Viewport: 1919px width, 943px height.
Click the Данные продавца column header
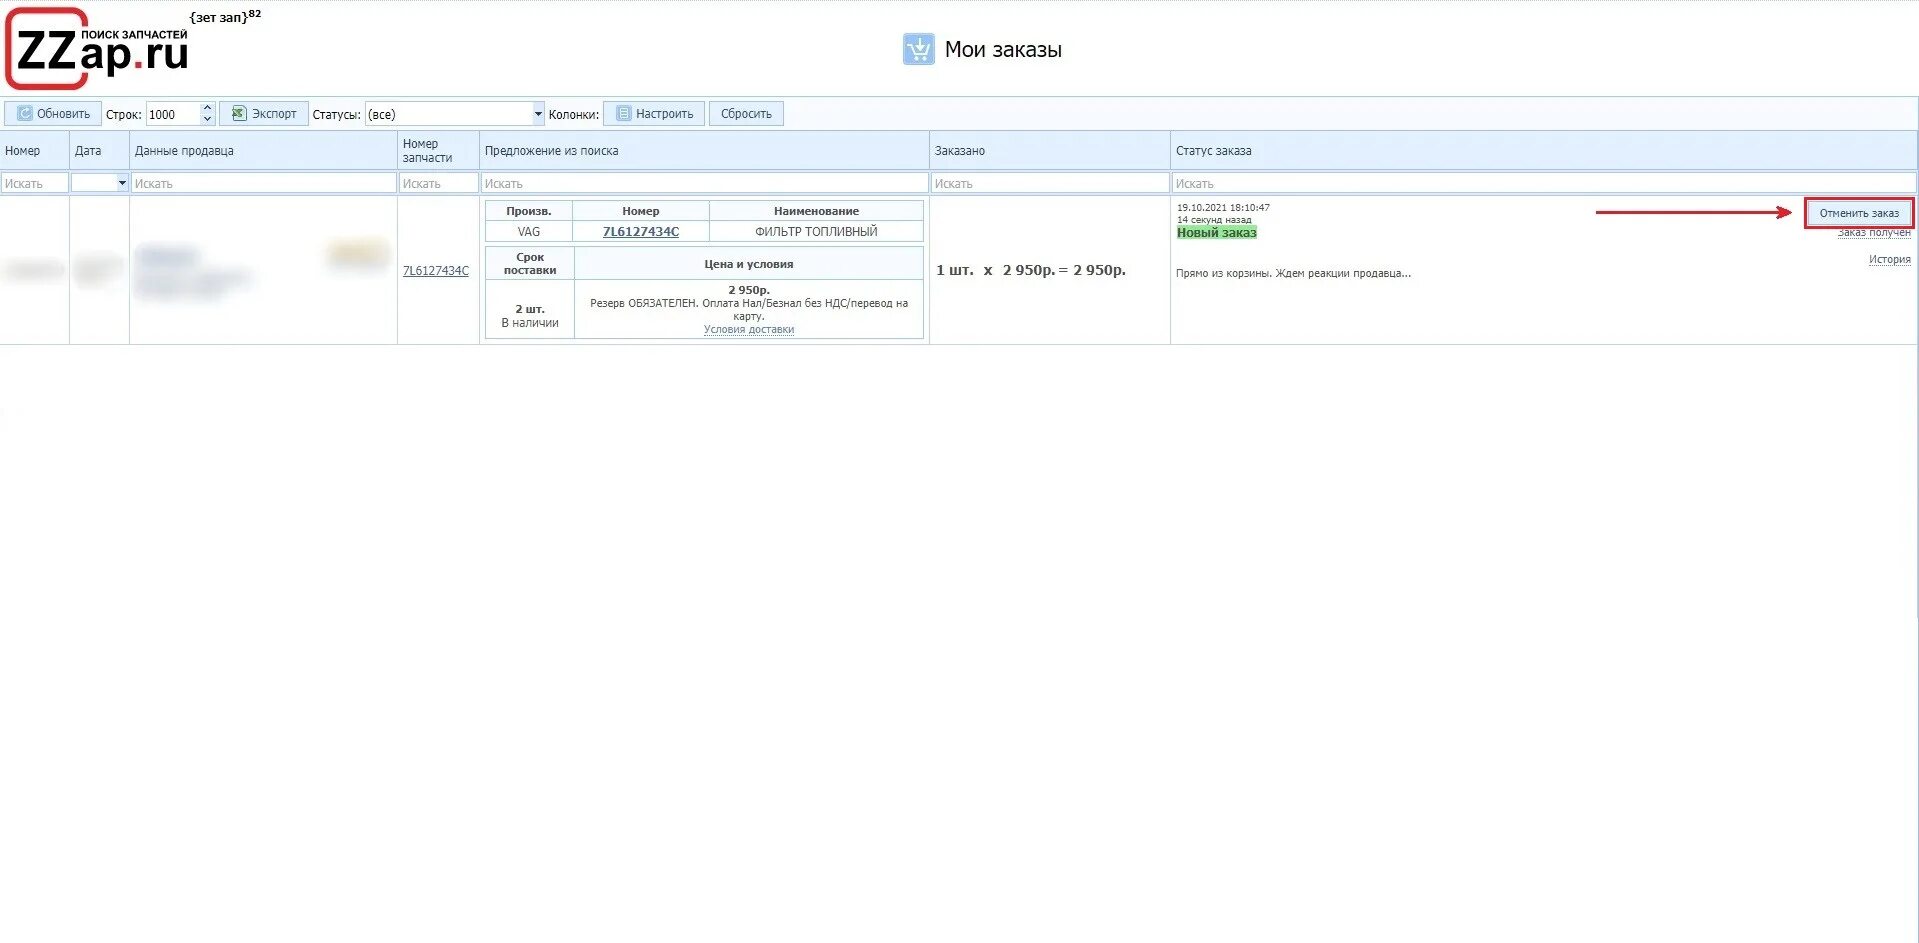tap(264, 151)
